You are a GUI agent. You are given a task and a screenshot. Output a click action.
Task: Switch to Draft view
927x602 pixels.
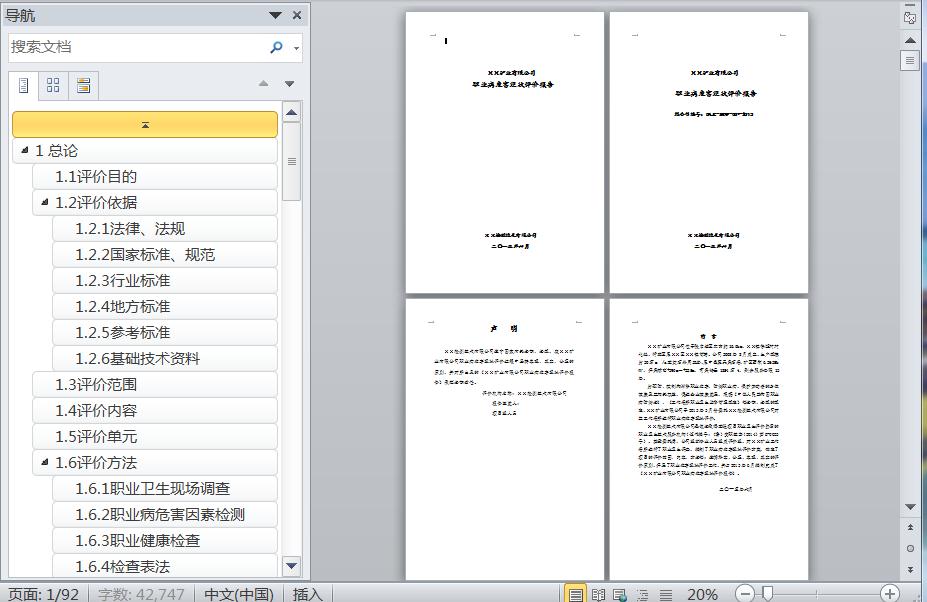click(x=666, y=593)
